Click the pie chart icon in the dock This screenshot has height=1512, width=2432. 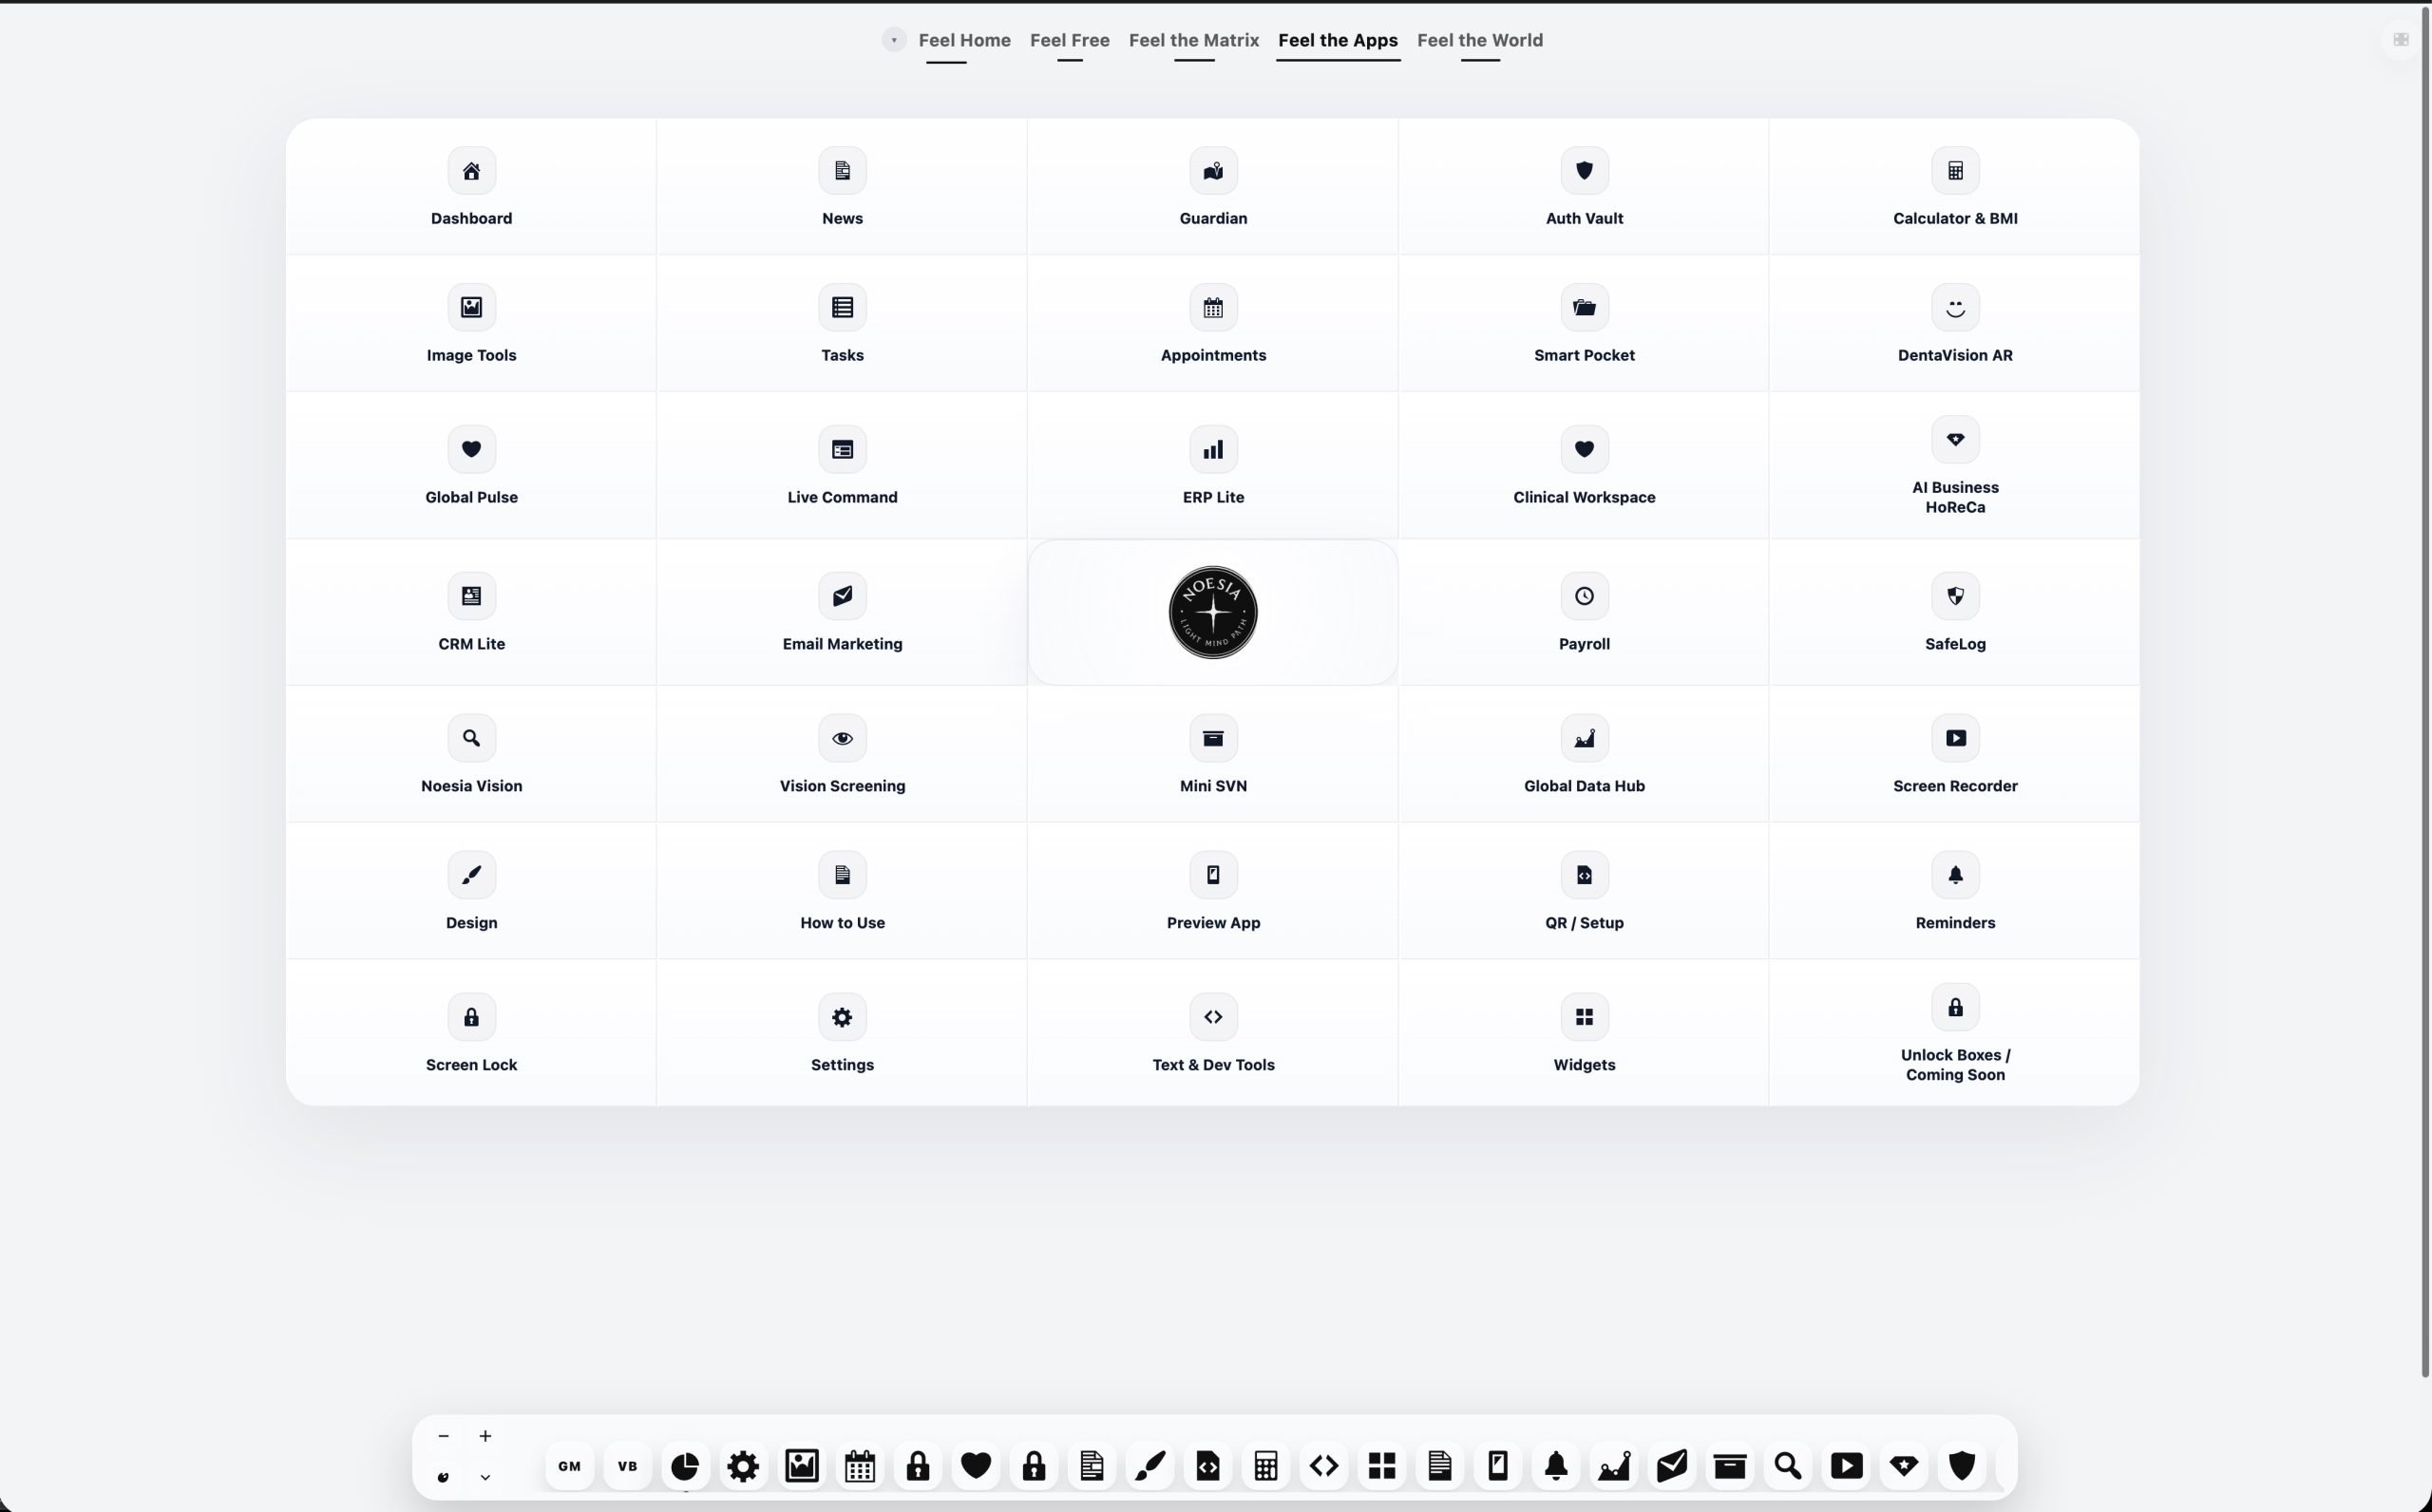pyautogui.click(x=685, y=1466)
